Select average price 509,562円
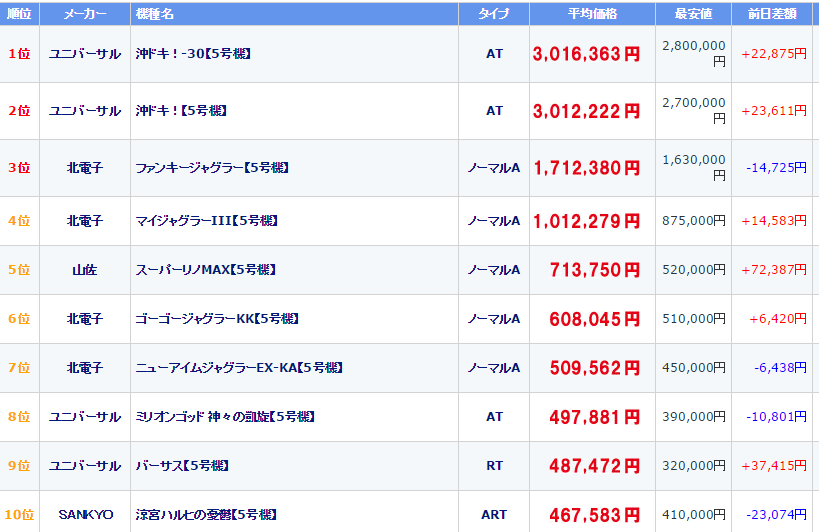This screenshot has width=819, height=532. [594, 368]
